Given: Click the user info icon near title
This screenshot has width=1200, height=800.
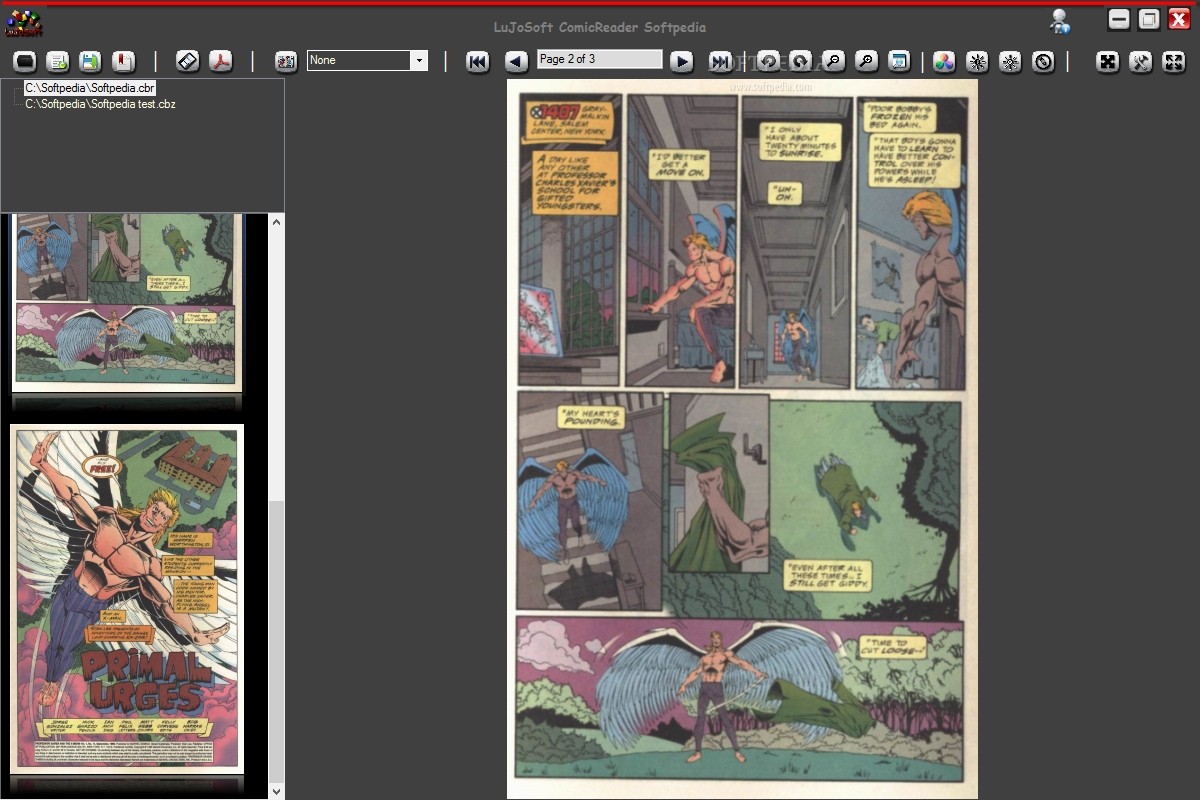Looking at the screenshot, I should point(1060,21).
